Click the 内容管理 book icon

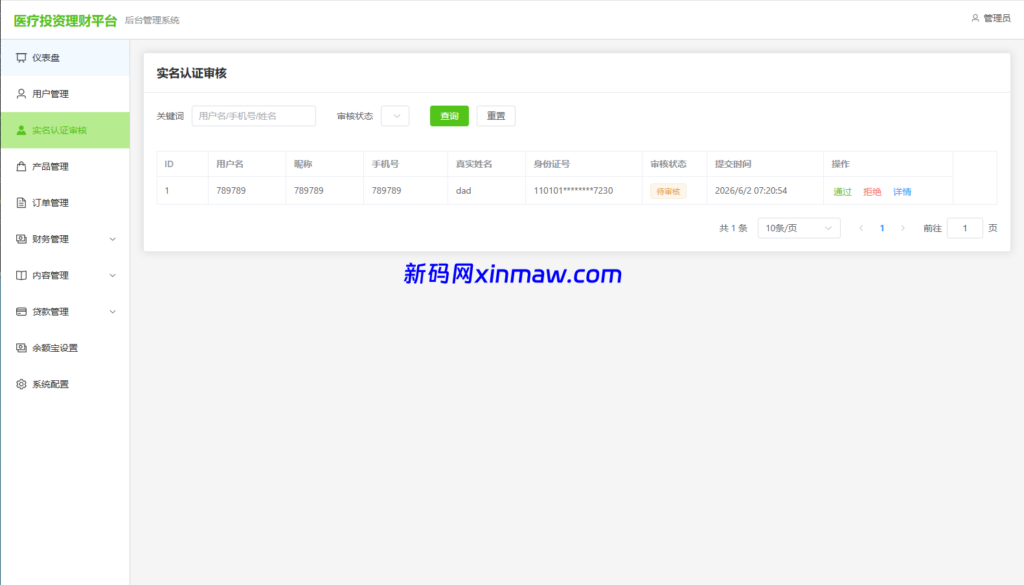(21, 276)
